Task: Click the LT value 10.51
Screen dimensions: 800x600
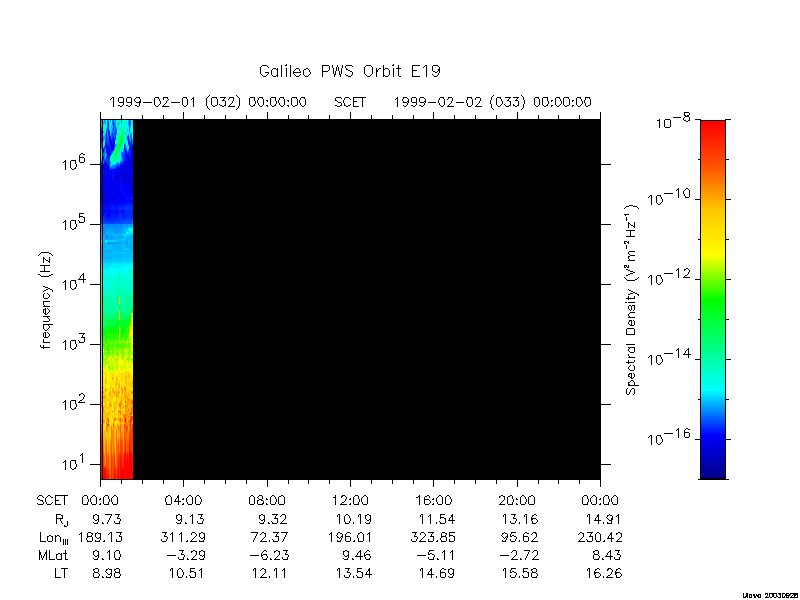Action: pyautogui.click(x=186, y=573)
